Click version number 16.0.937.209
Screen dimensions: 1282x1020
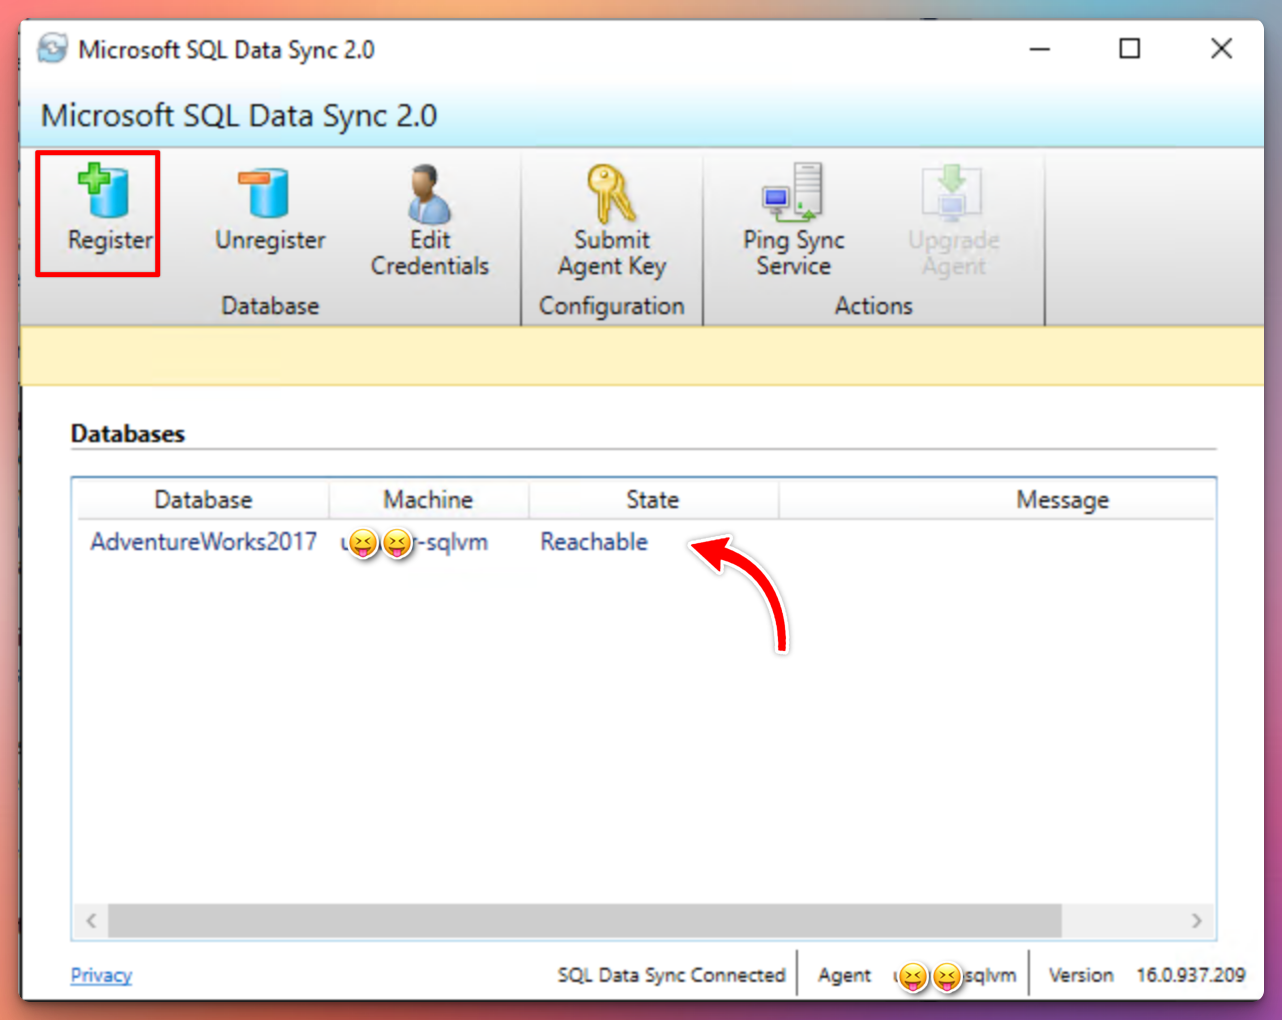[1190, 975]
